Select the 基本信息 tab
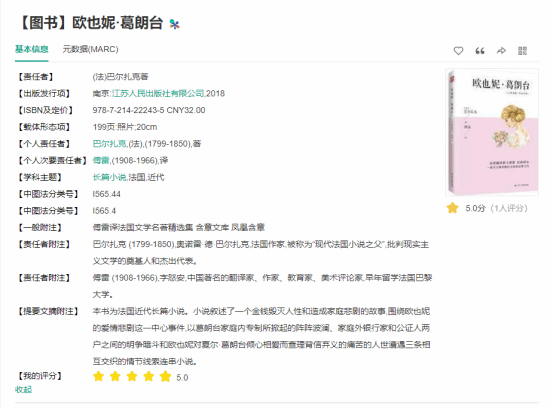Viewport: 554px width, 408px height. point(31,49)
